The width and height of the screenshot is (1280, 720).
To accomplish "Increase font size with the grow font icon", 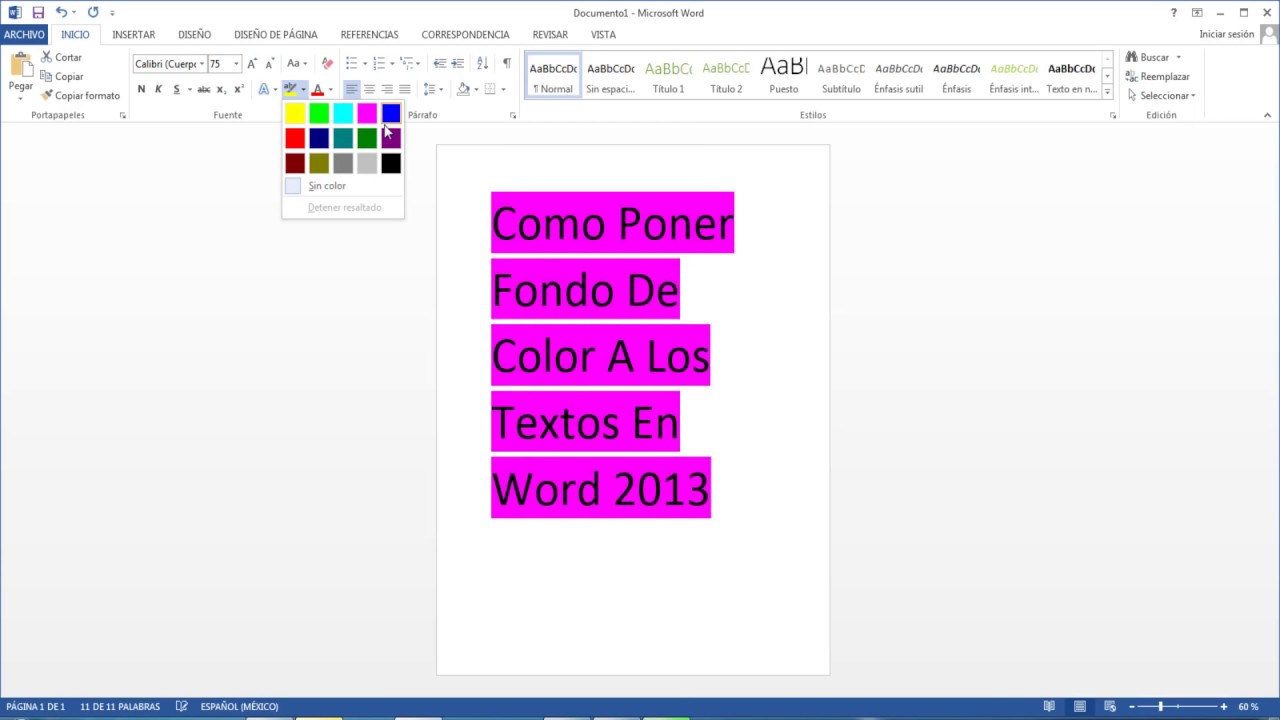I will click(252, 64).
